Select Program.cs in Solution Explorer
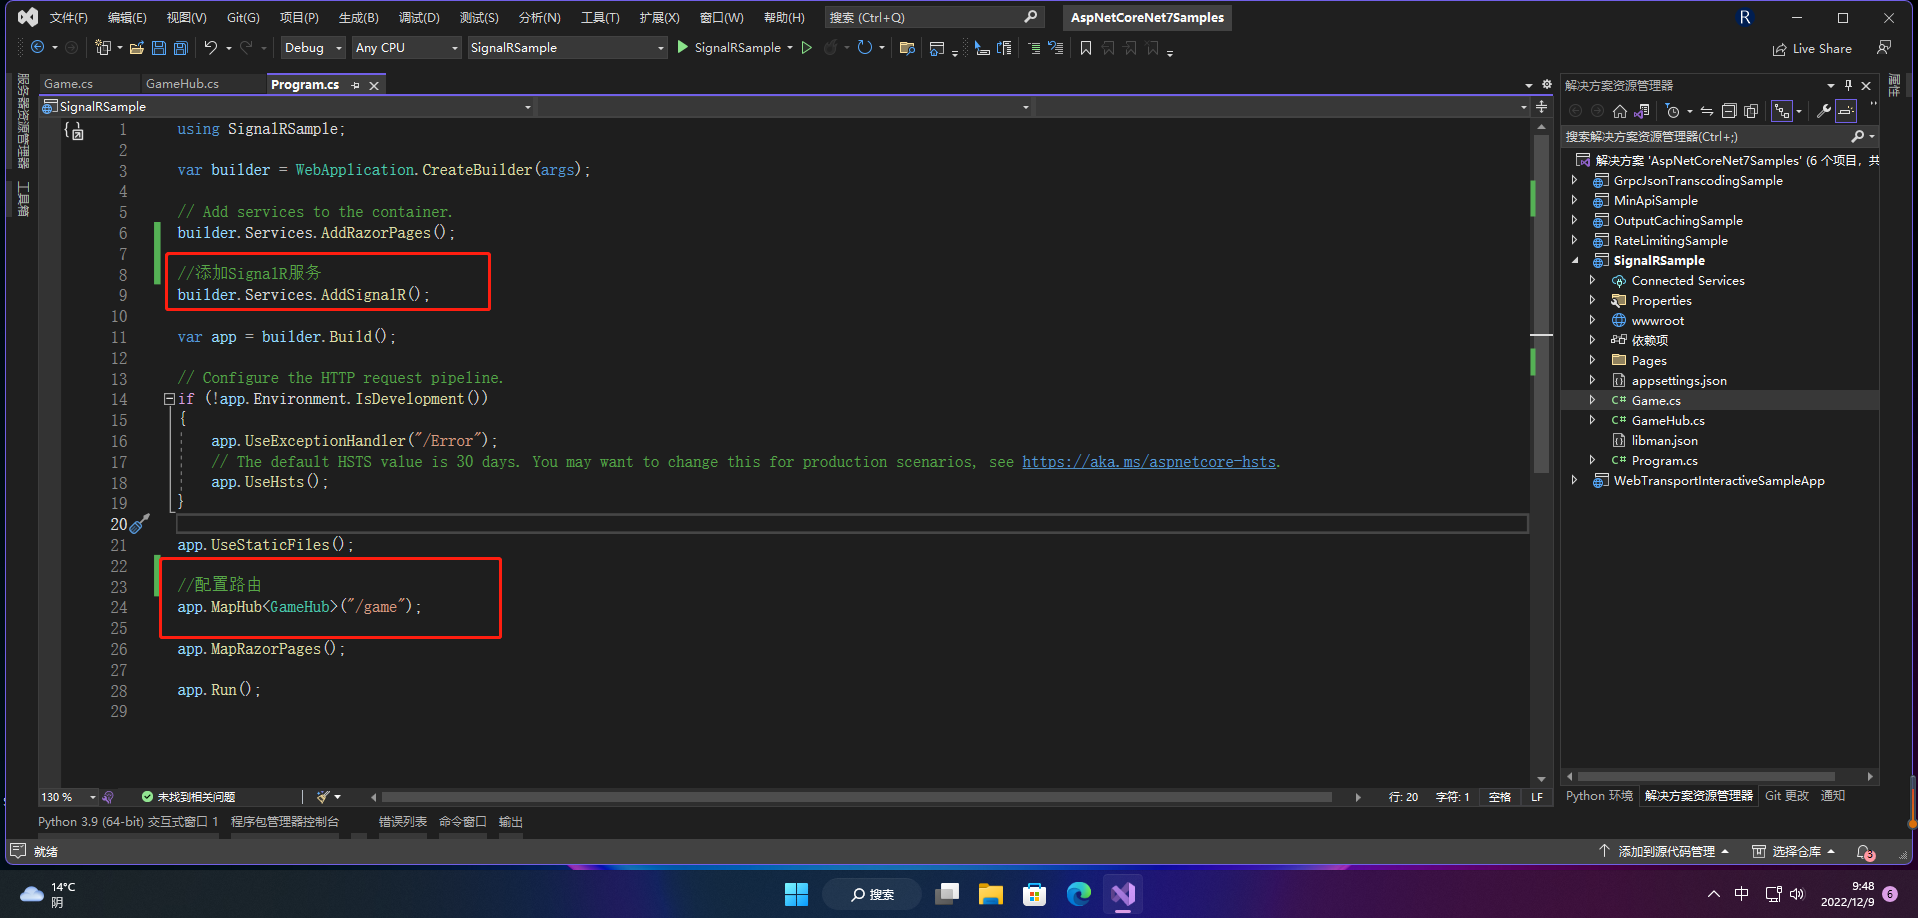Screen dimensions: 1918x918 click(1664, 460)
